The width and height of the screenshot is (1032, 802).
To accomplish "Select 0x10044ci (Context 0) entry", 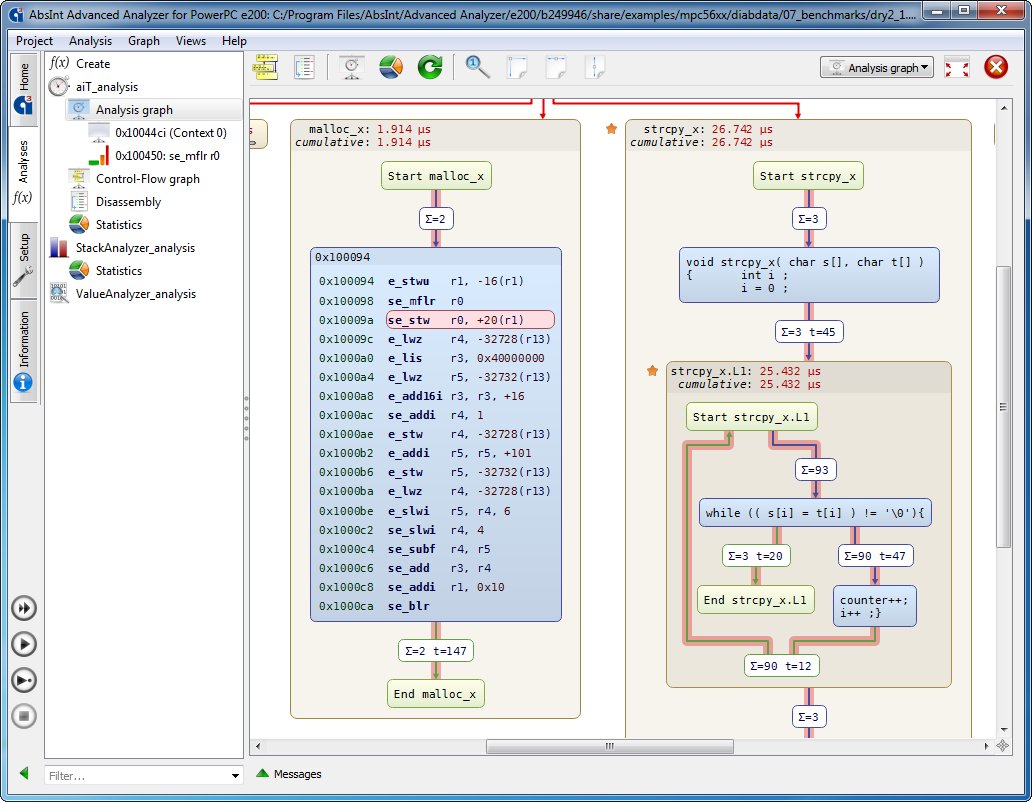I will 170,133.
